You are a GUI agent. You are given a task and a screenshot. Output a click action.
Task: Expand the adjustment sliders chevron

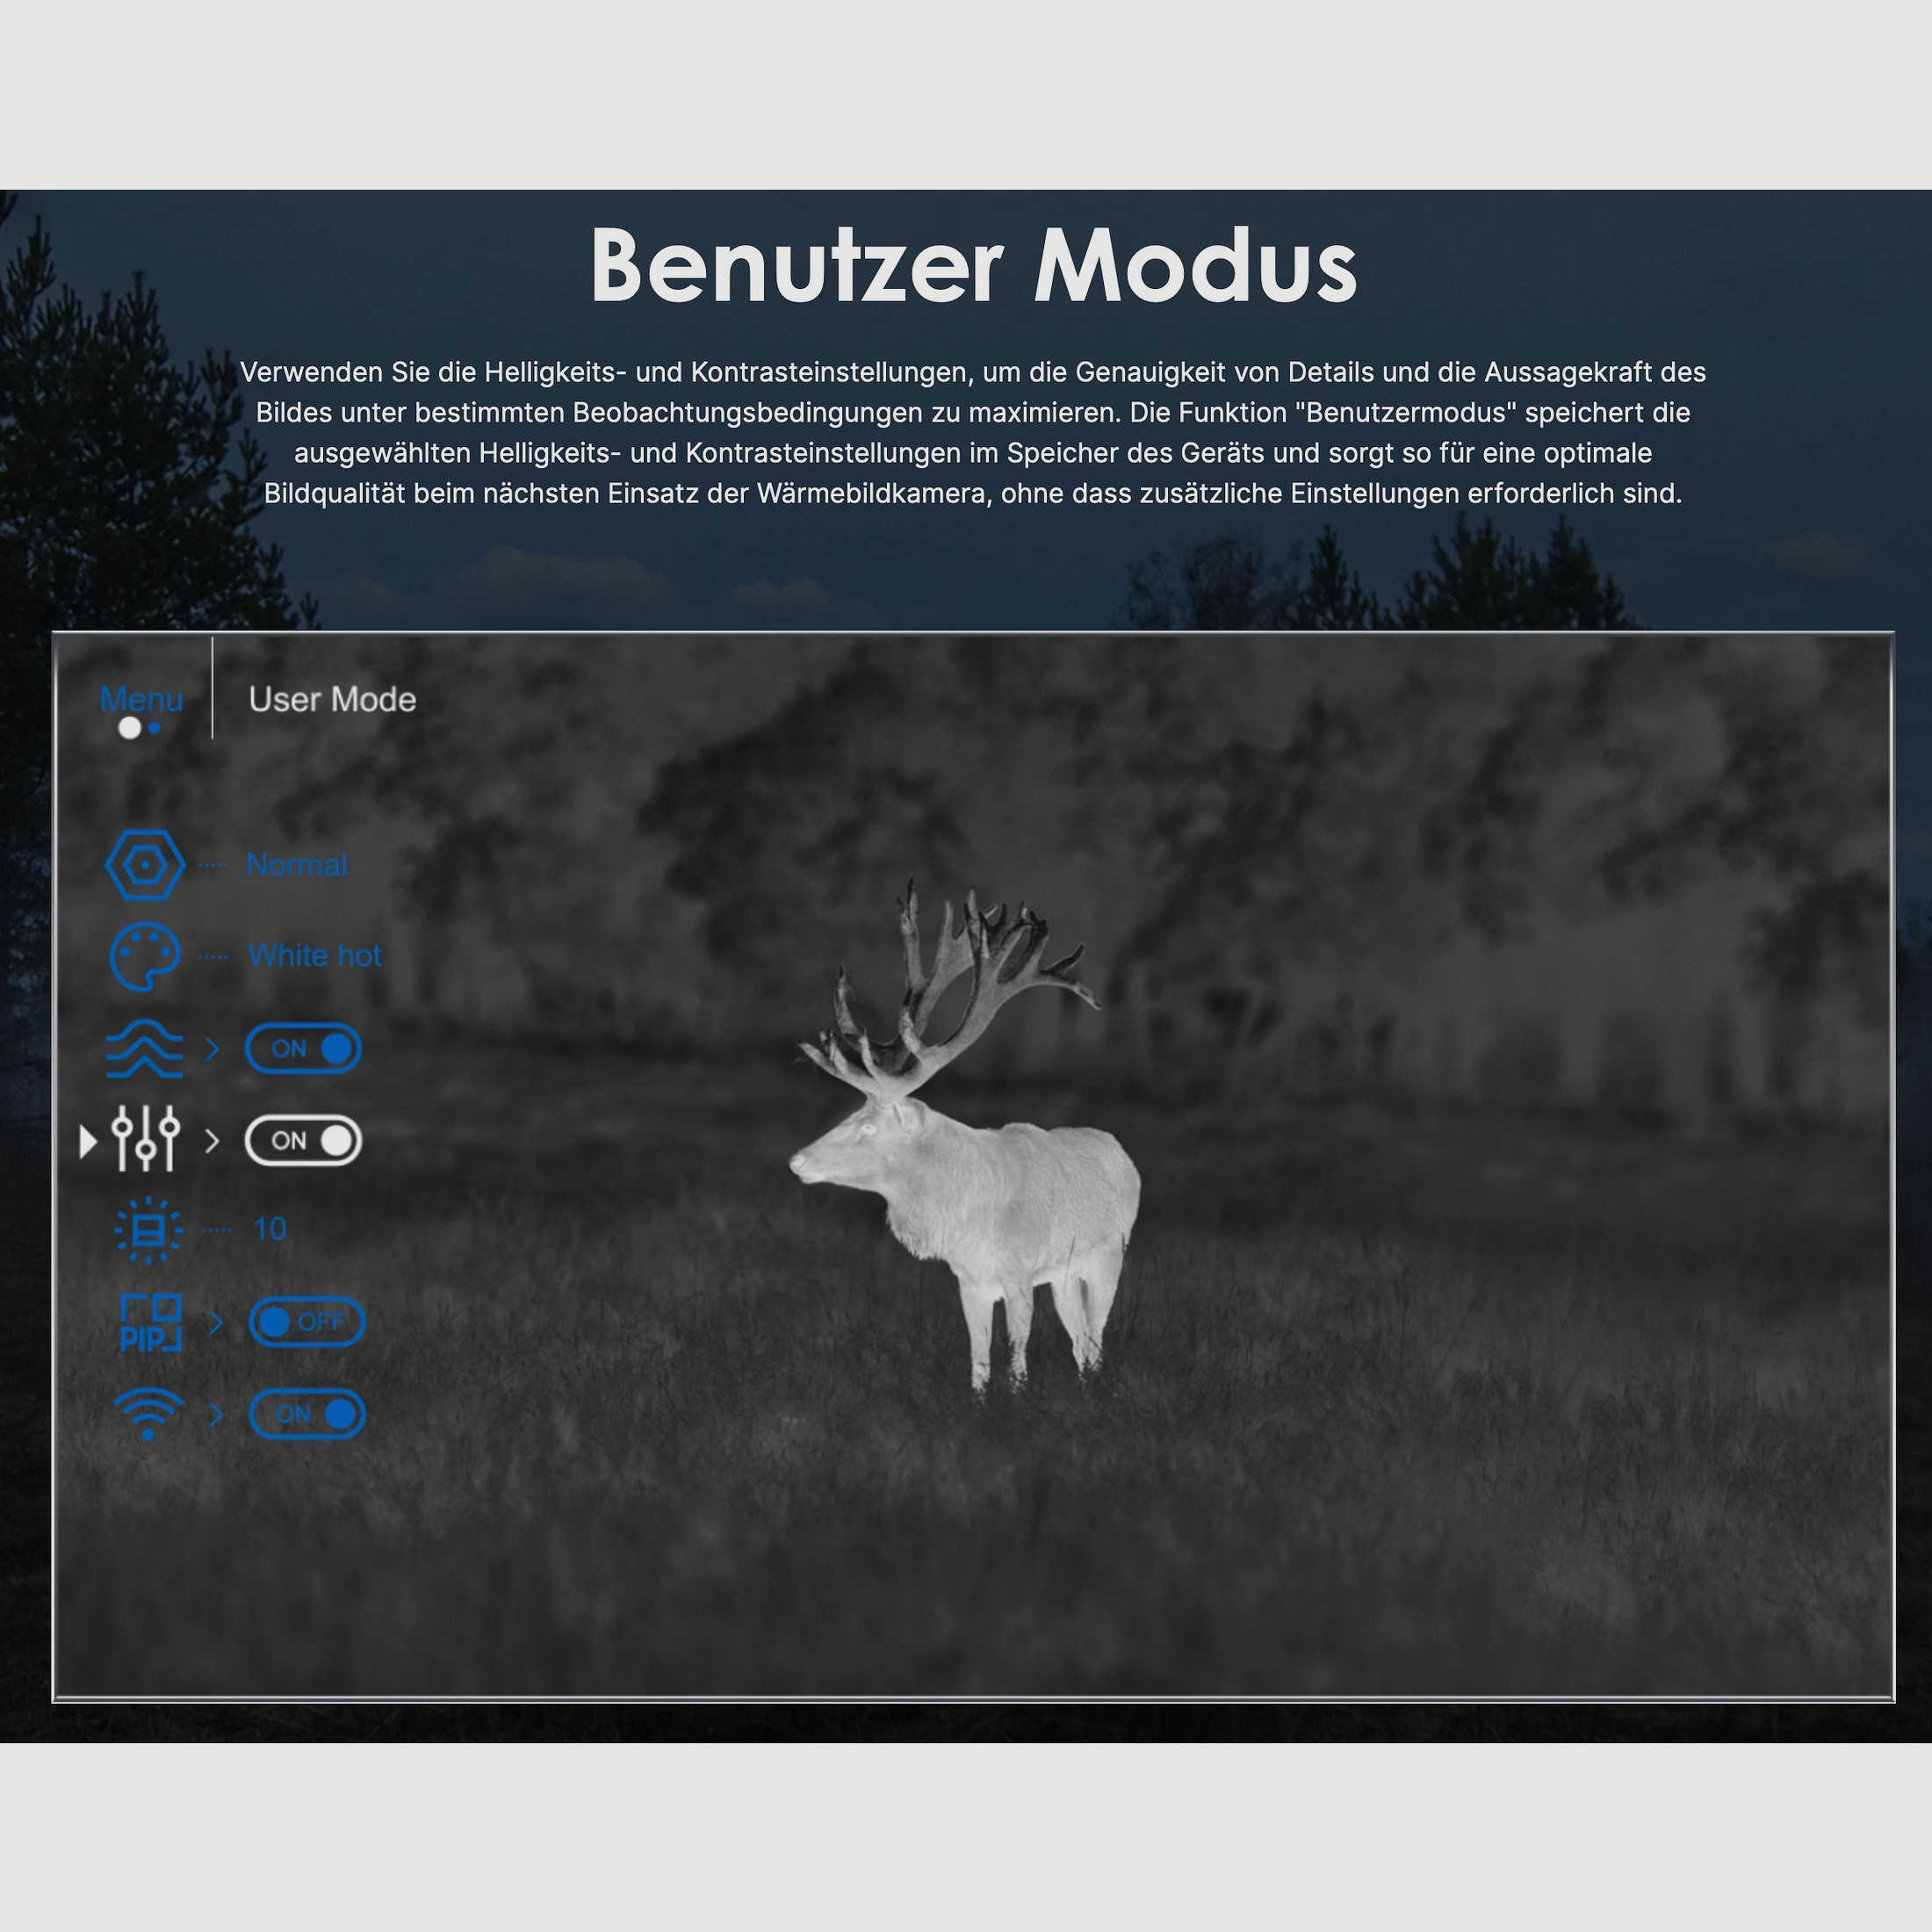pyautogui.click(x=213, y=1139)
